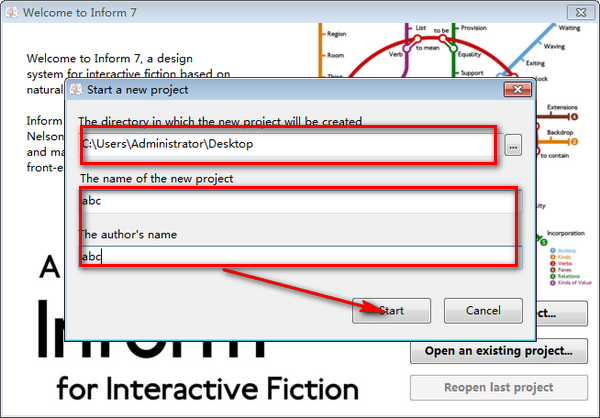Image resolution: width=600 pixels, height=418 pixels.
Task: Click the 'to contain' label on the map
Action: click(555, 155)
